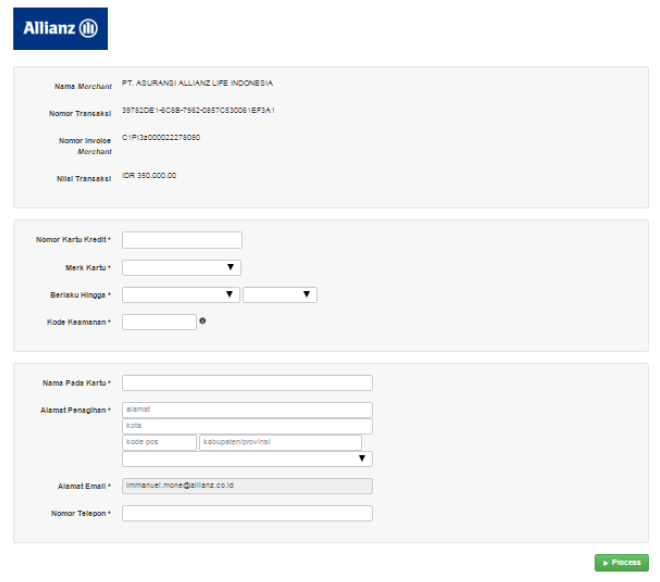Click the info icon beside Kode Keamanan
This screenshot has width=660, height=582.
pos(203,321)
